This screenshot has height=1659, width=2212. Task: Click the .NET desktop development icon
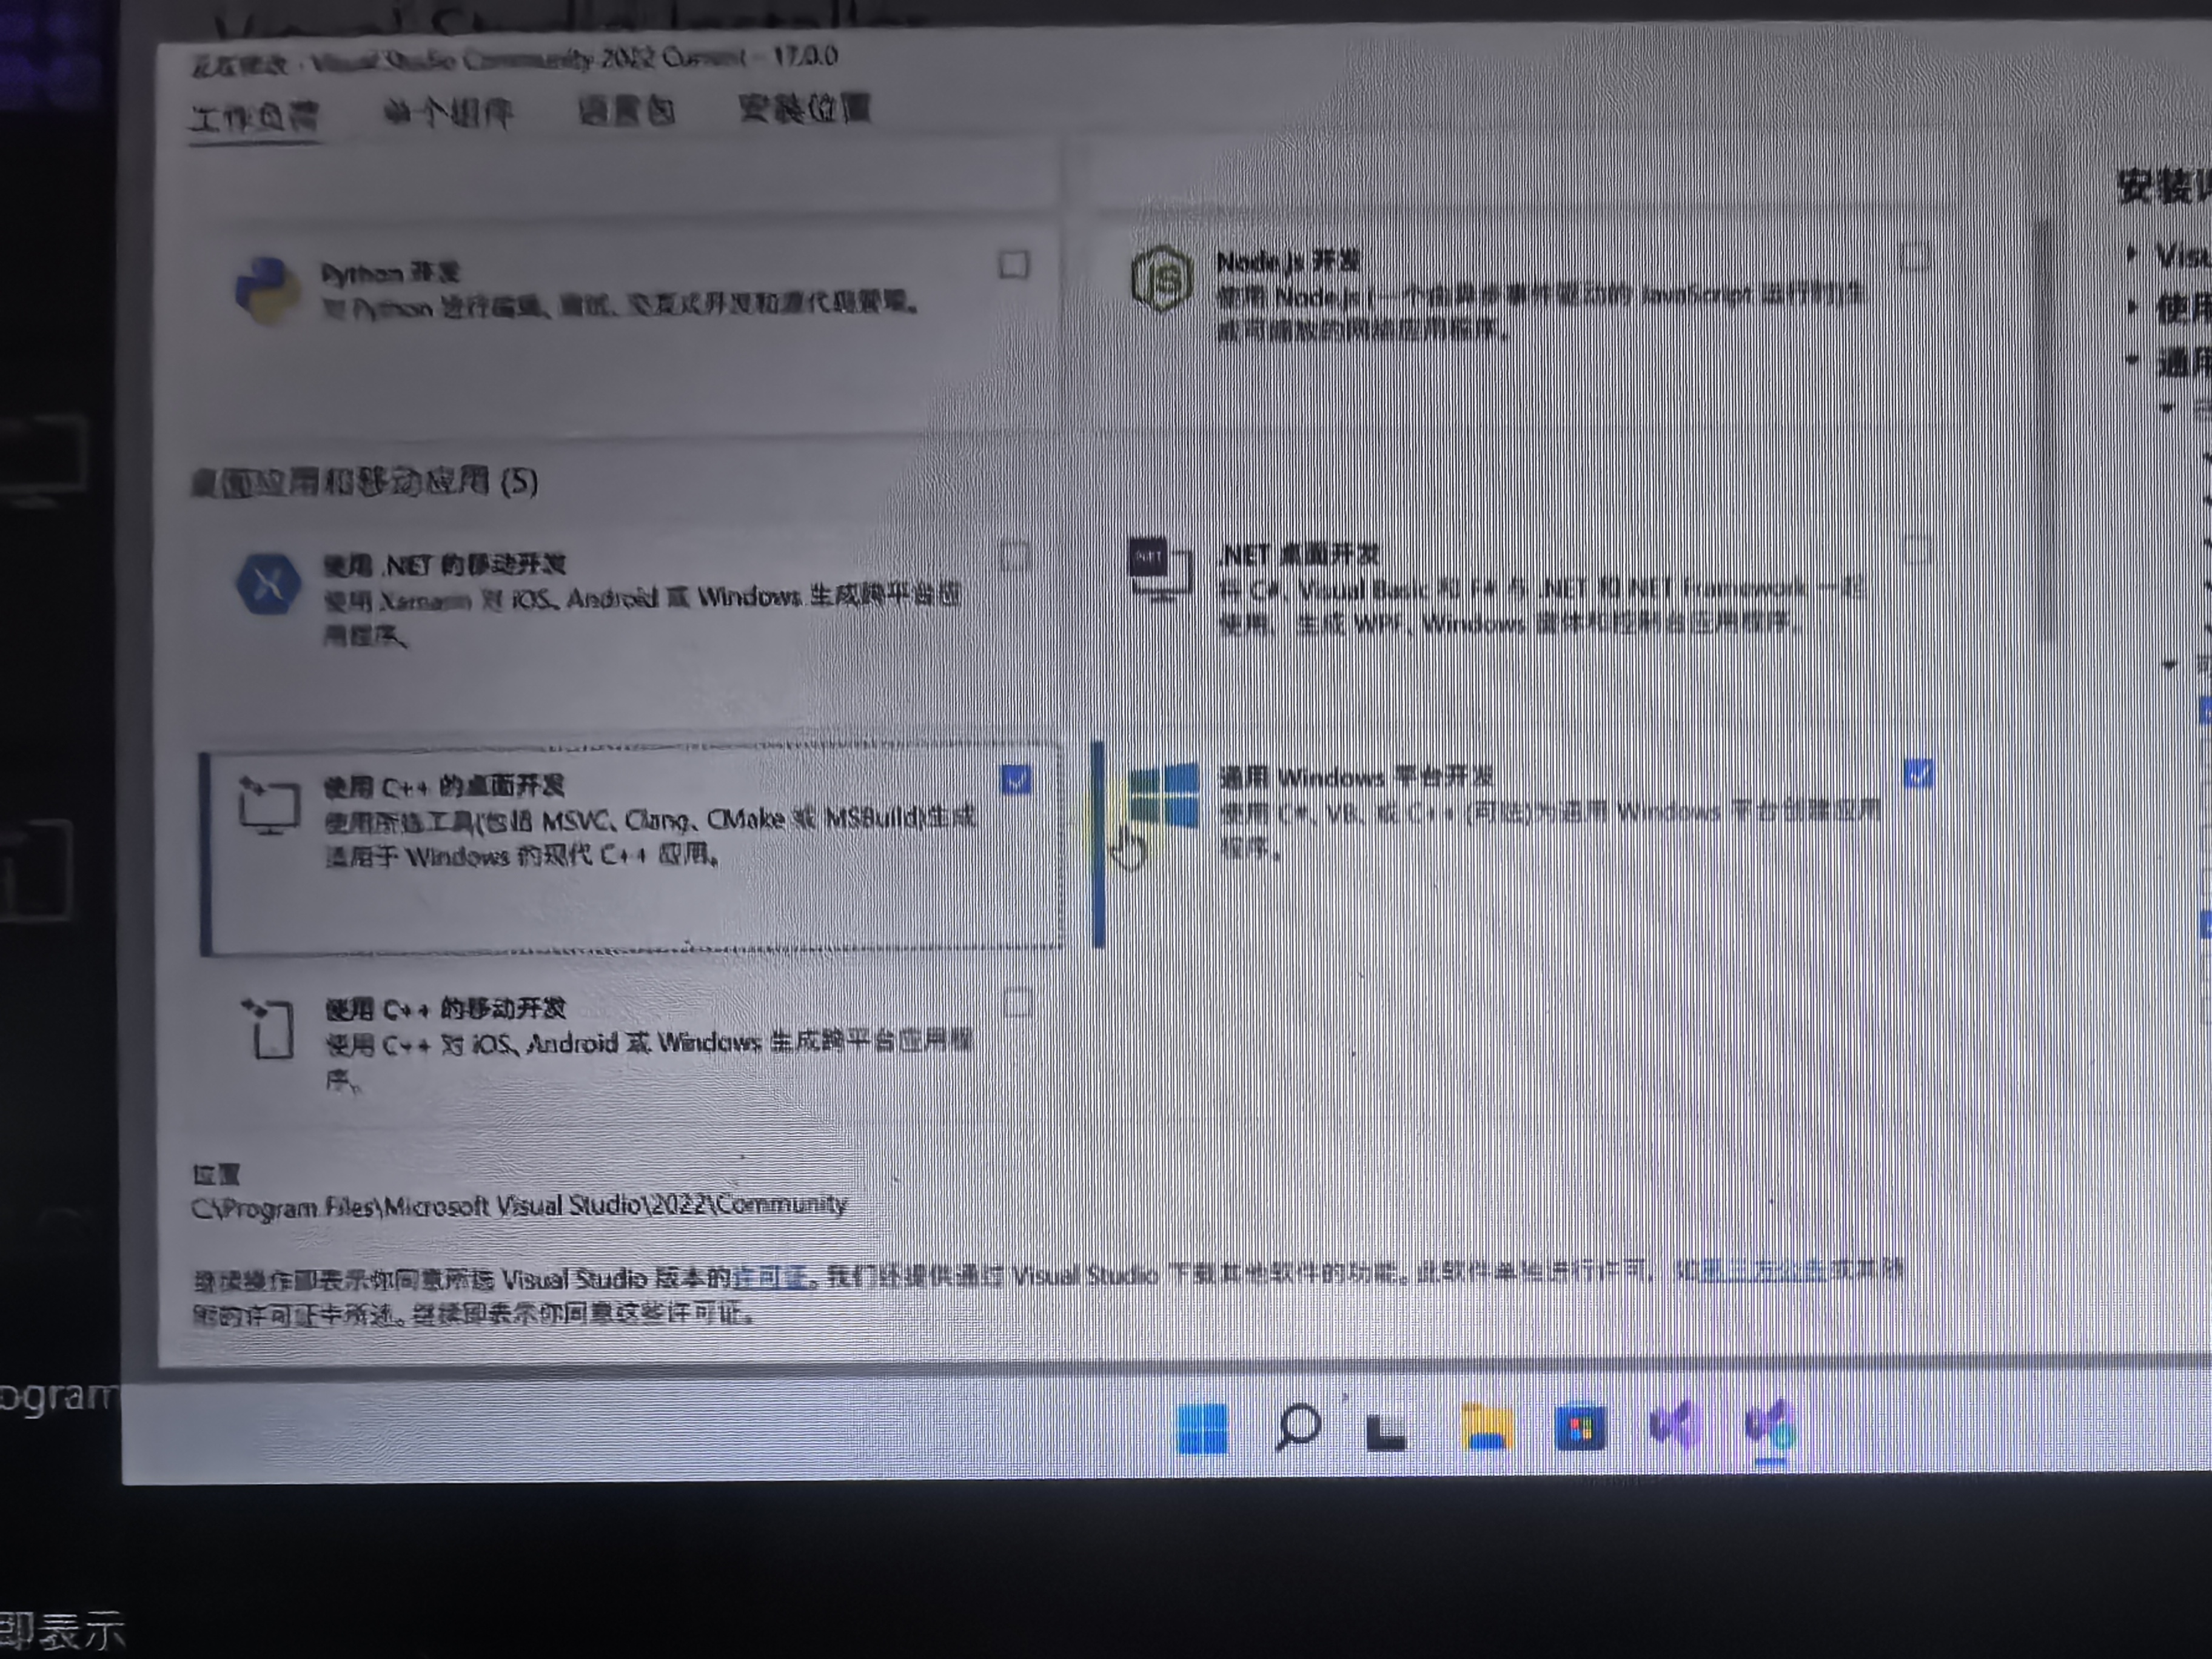click(x=1160, y=569)
